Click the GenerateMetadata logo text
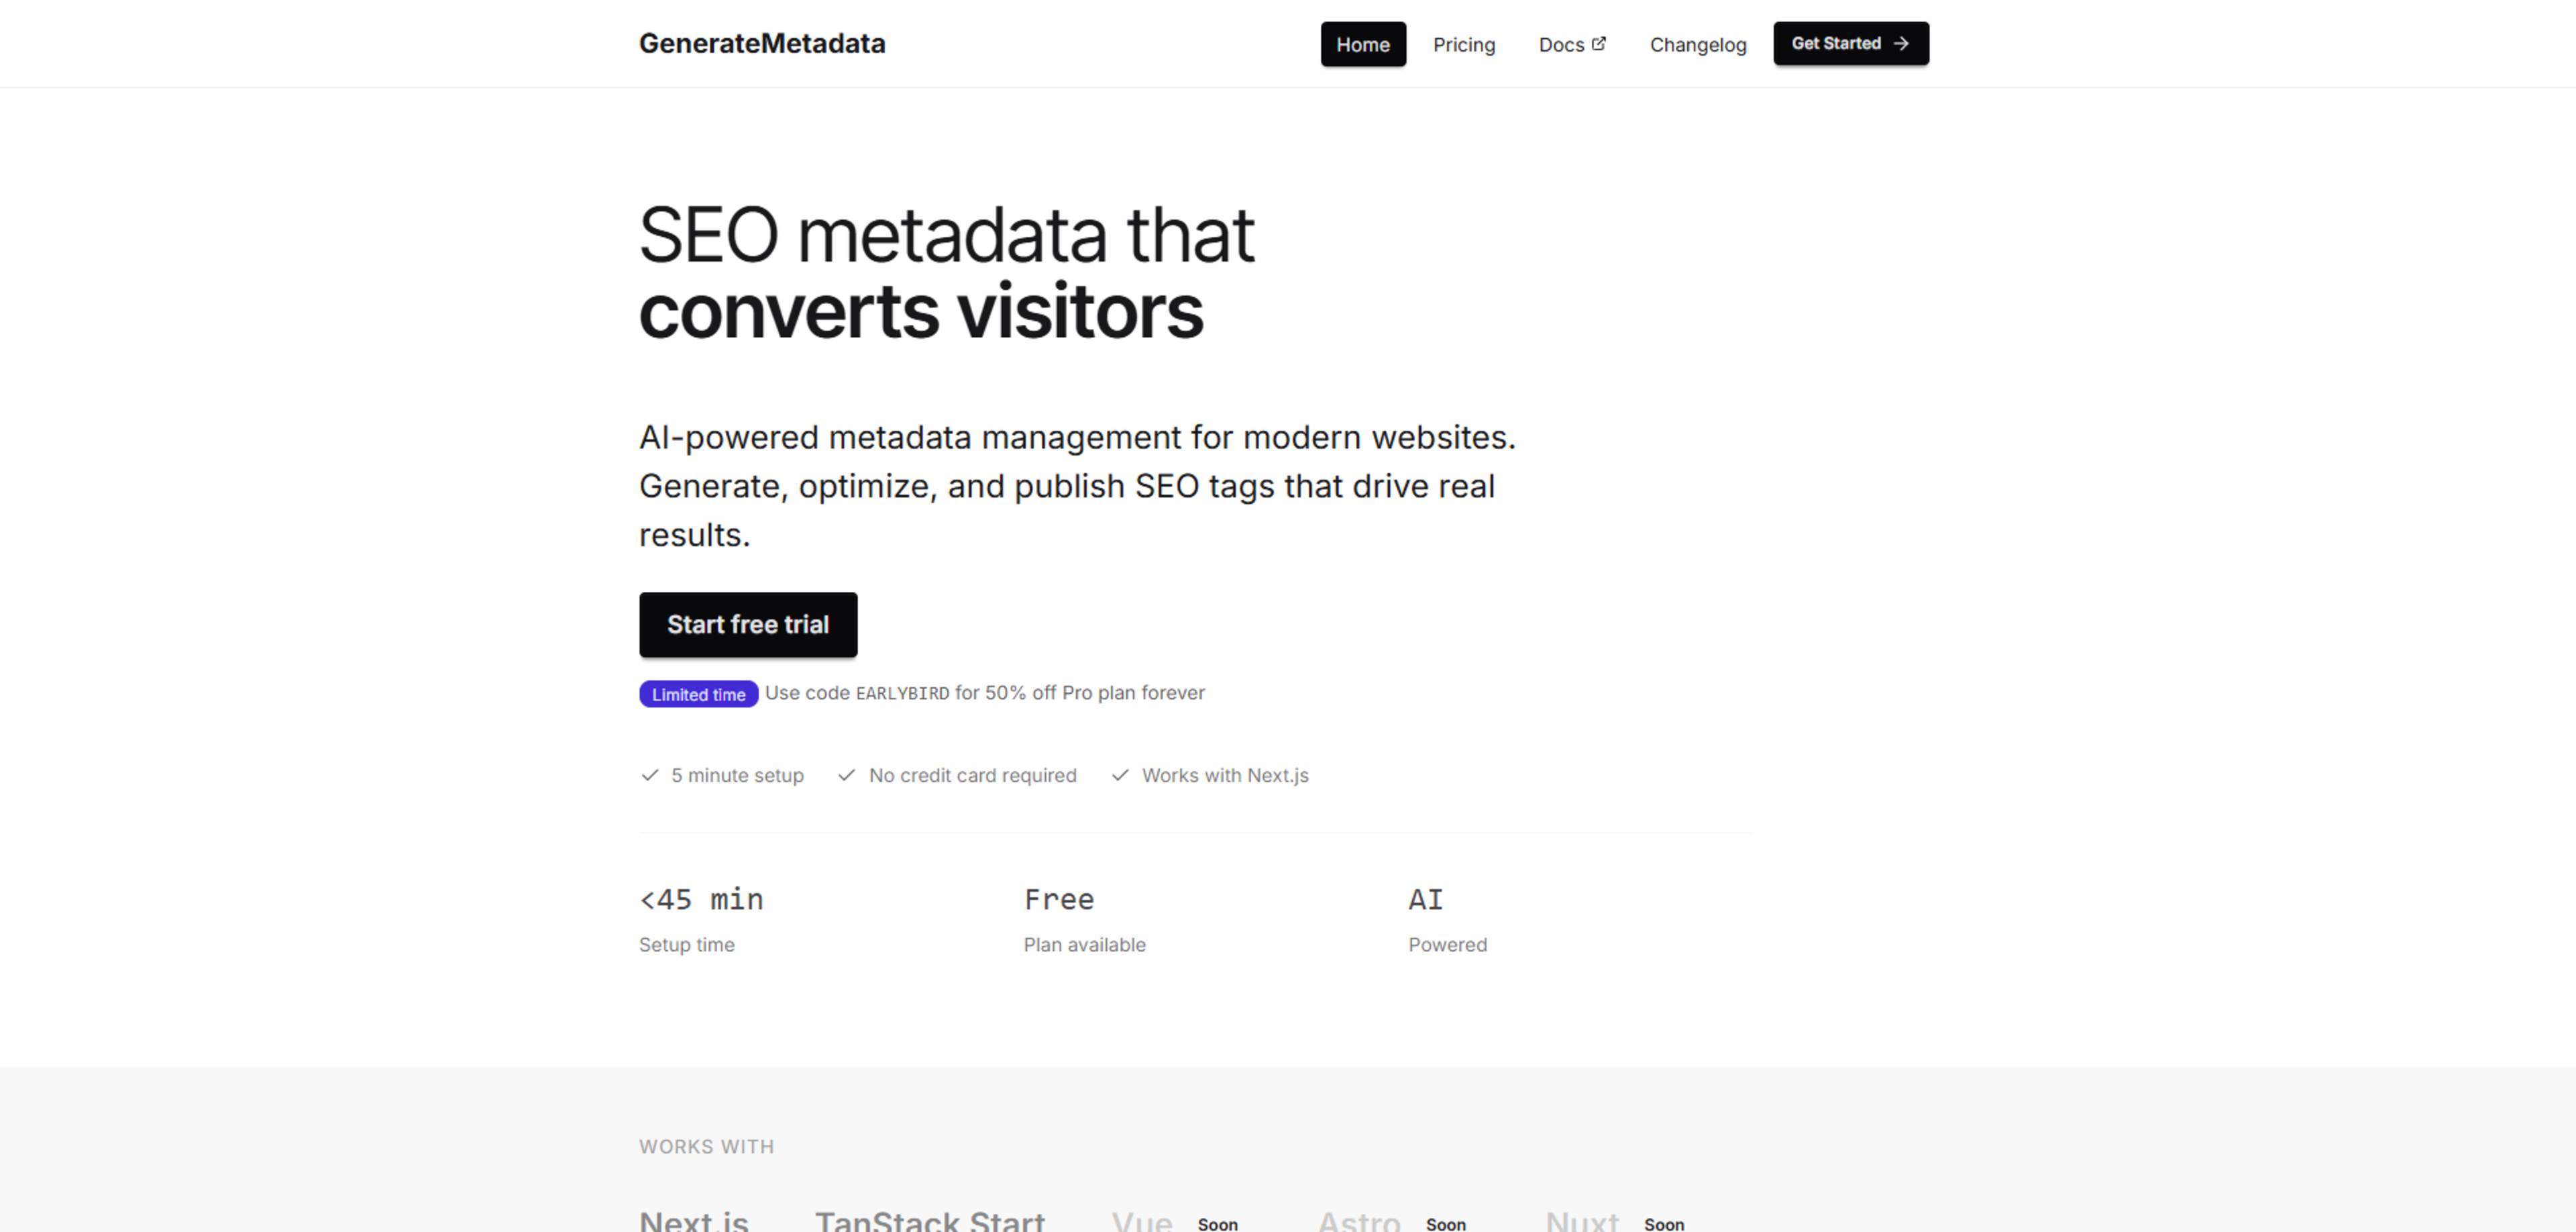 click(762, 43)
